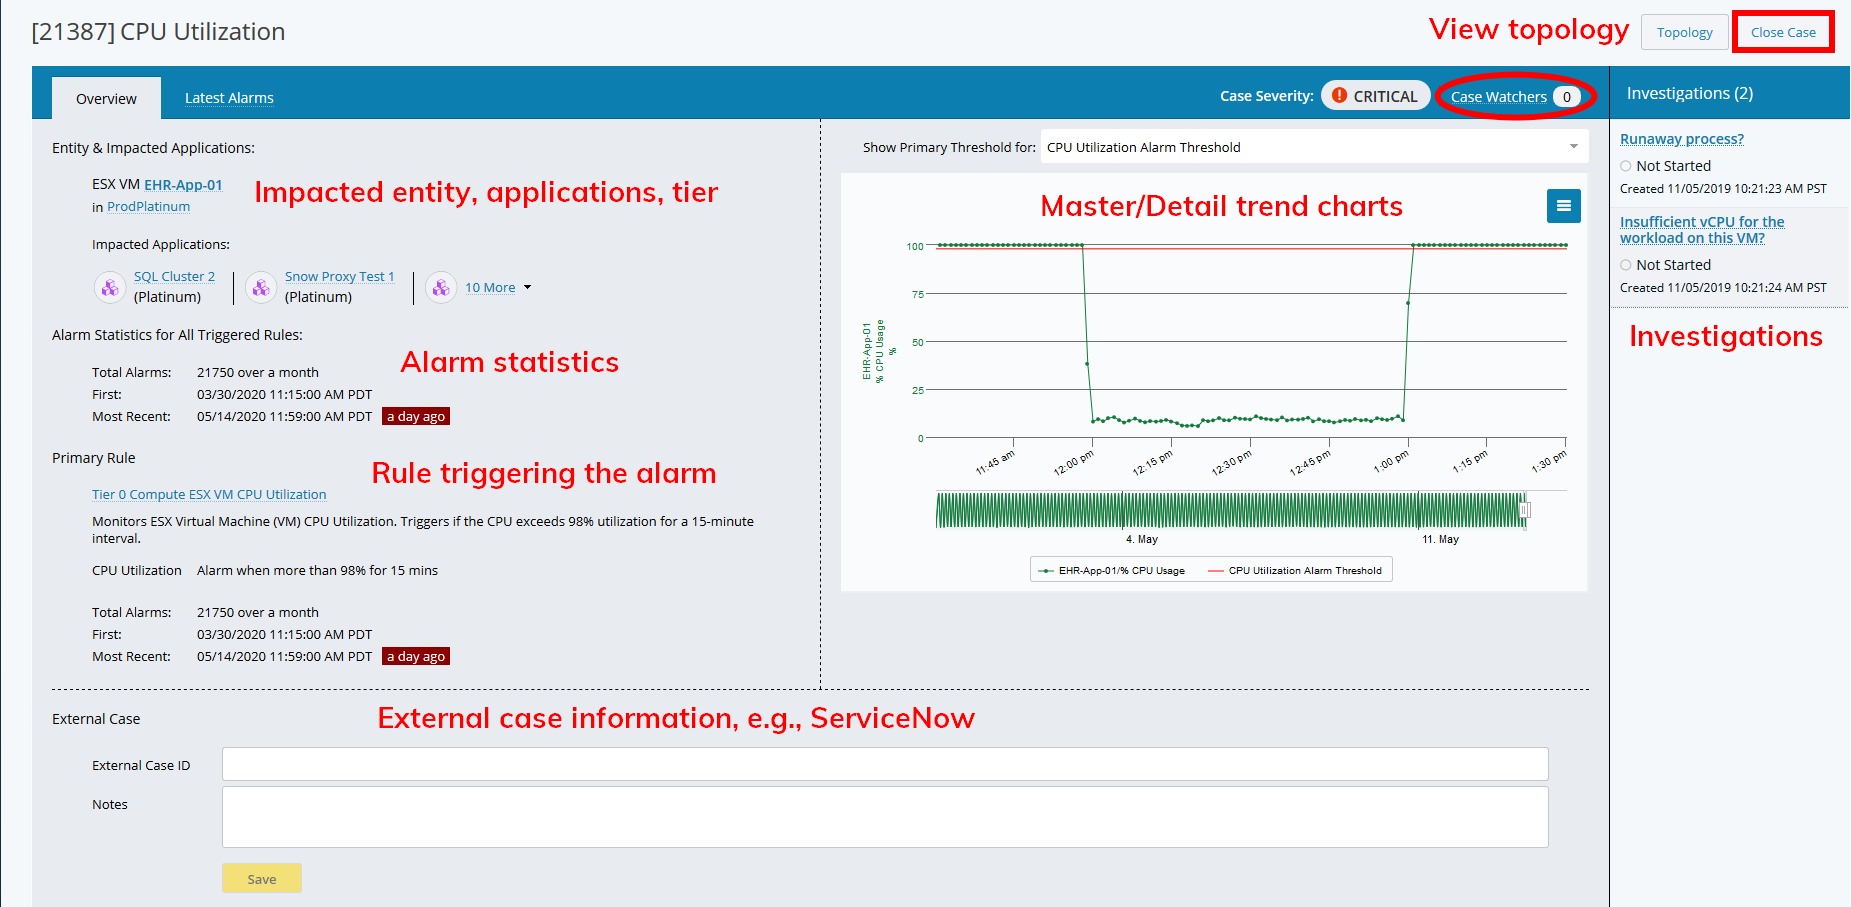Viewport: 1851px width, 907px height.
Task: Toggle EHR-App-01/% CPU Usage legend series
Action: 1111,570
